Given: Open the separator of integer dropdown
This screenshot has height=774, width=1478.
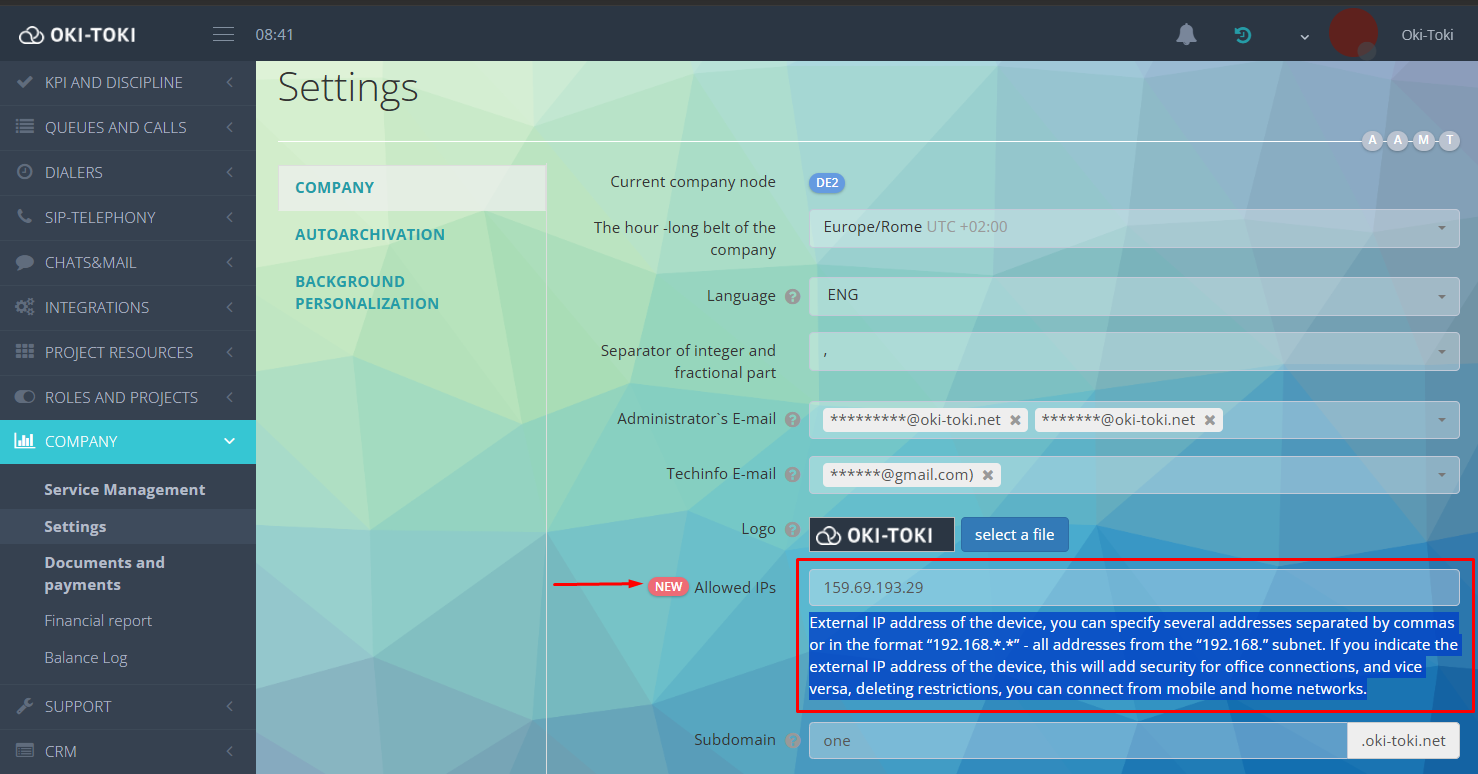Looking at the screenshot, I should [1134, 351].
